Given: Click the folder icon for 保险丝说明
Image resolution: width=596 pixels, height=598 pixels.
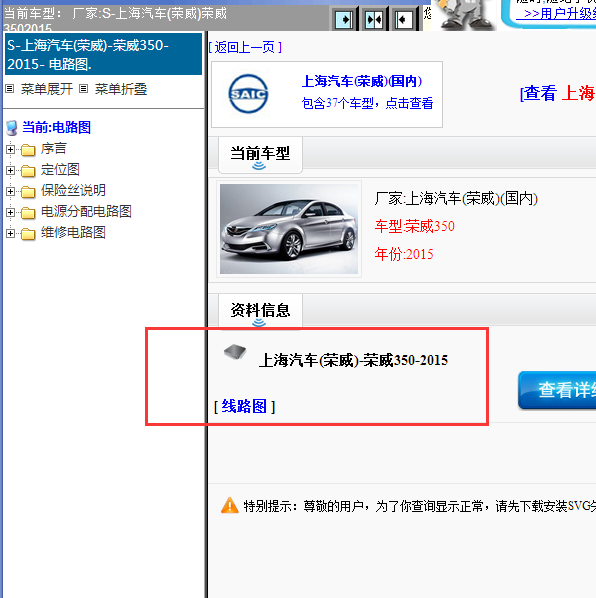Looking at the screenshot, I should click(x=28, y=192).
